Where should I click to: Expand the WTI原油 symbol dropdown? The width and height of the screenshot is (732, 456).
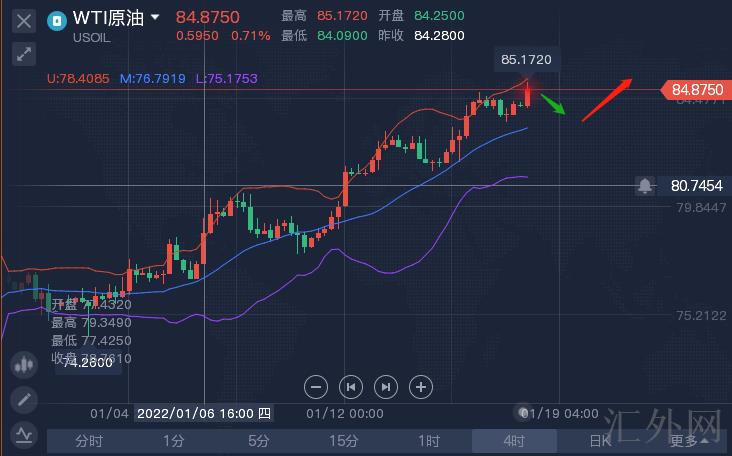155,18
